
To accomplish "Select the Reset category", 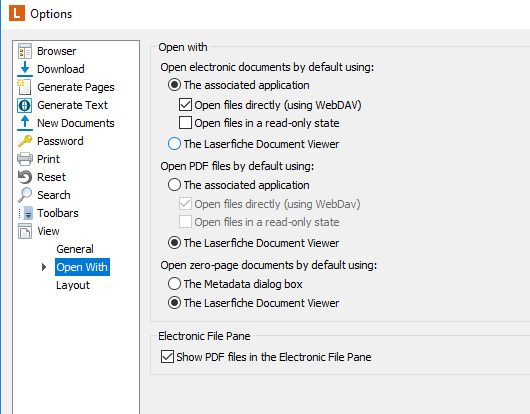I will tap(51, 177).
